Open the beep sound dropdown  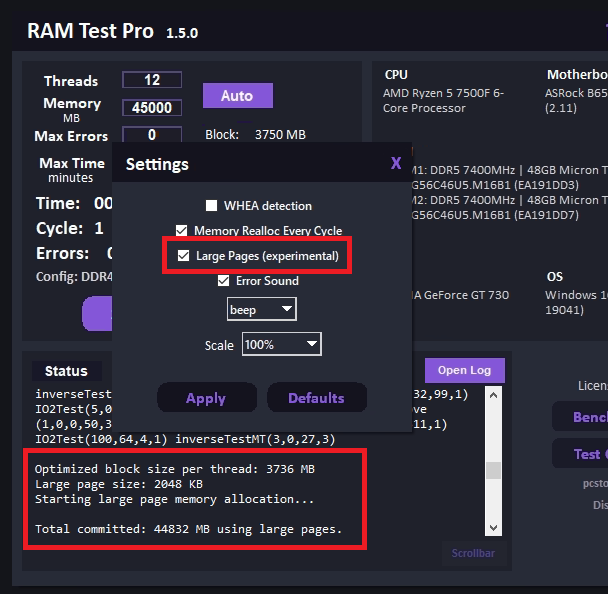click(262, 309)
